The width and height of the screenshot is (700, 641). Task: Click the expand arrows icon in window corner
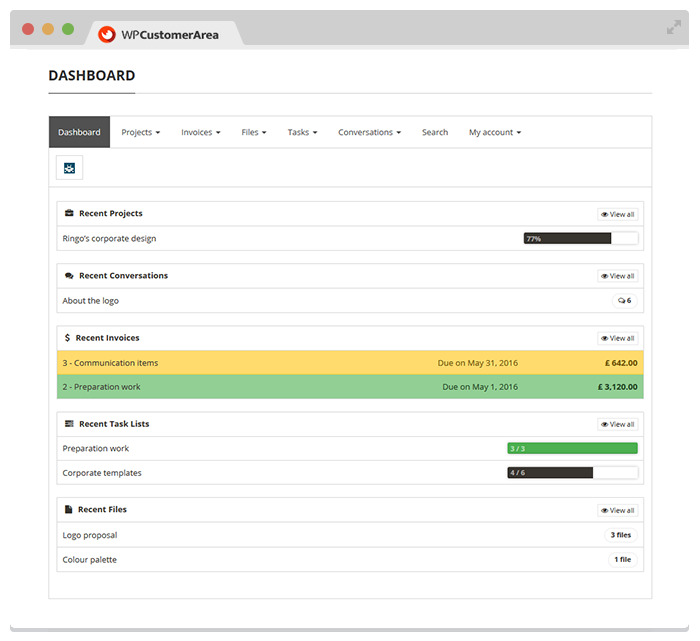(x=674, y=28)
